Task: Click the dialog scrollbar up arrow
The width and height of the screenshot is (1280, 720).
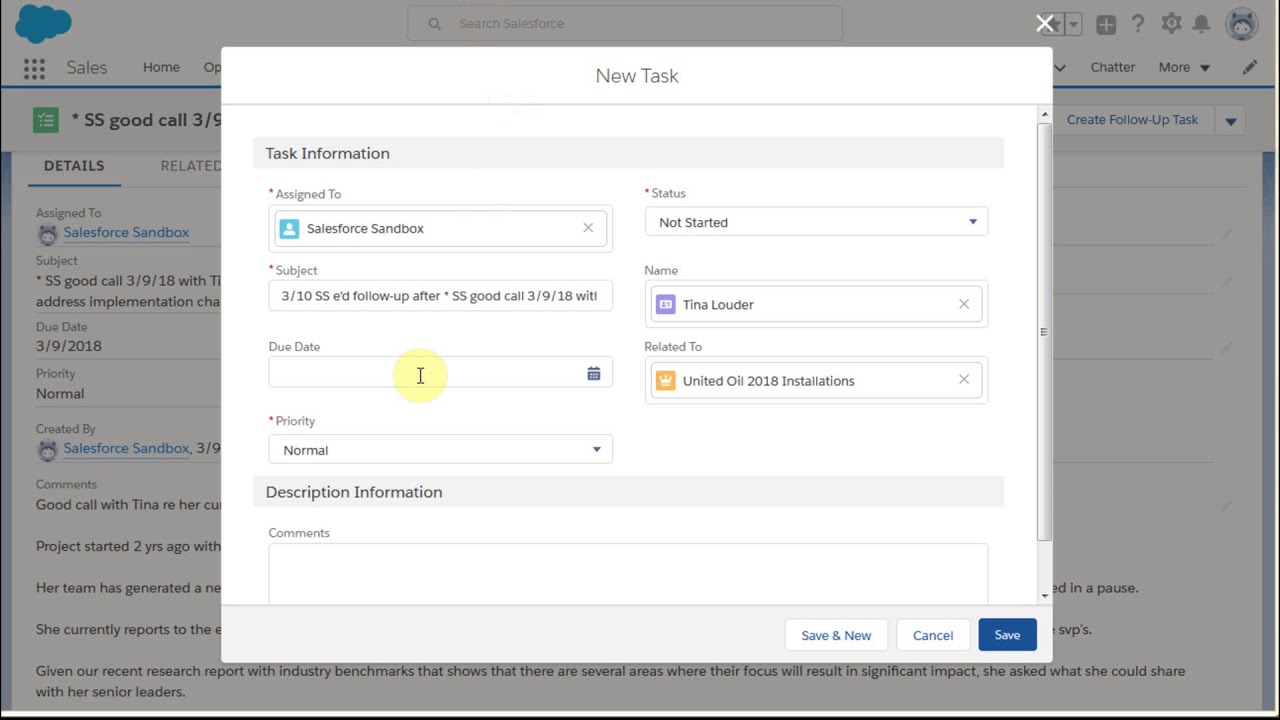Action: point(1044,115)
